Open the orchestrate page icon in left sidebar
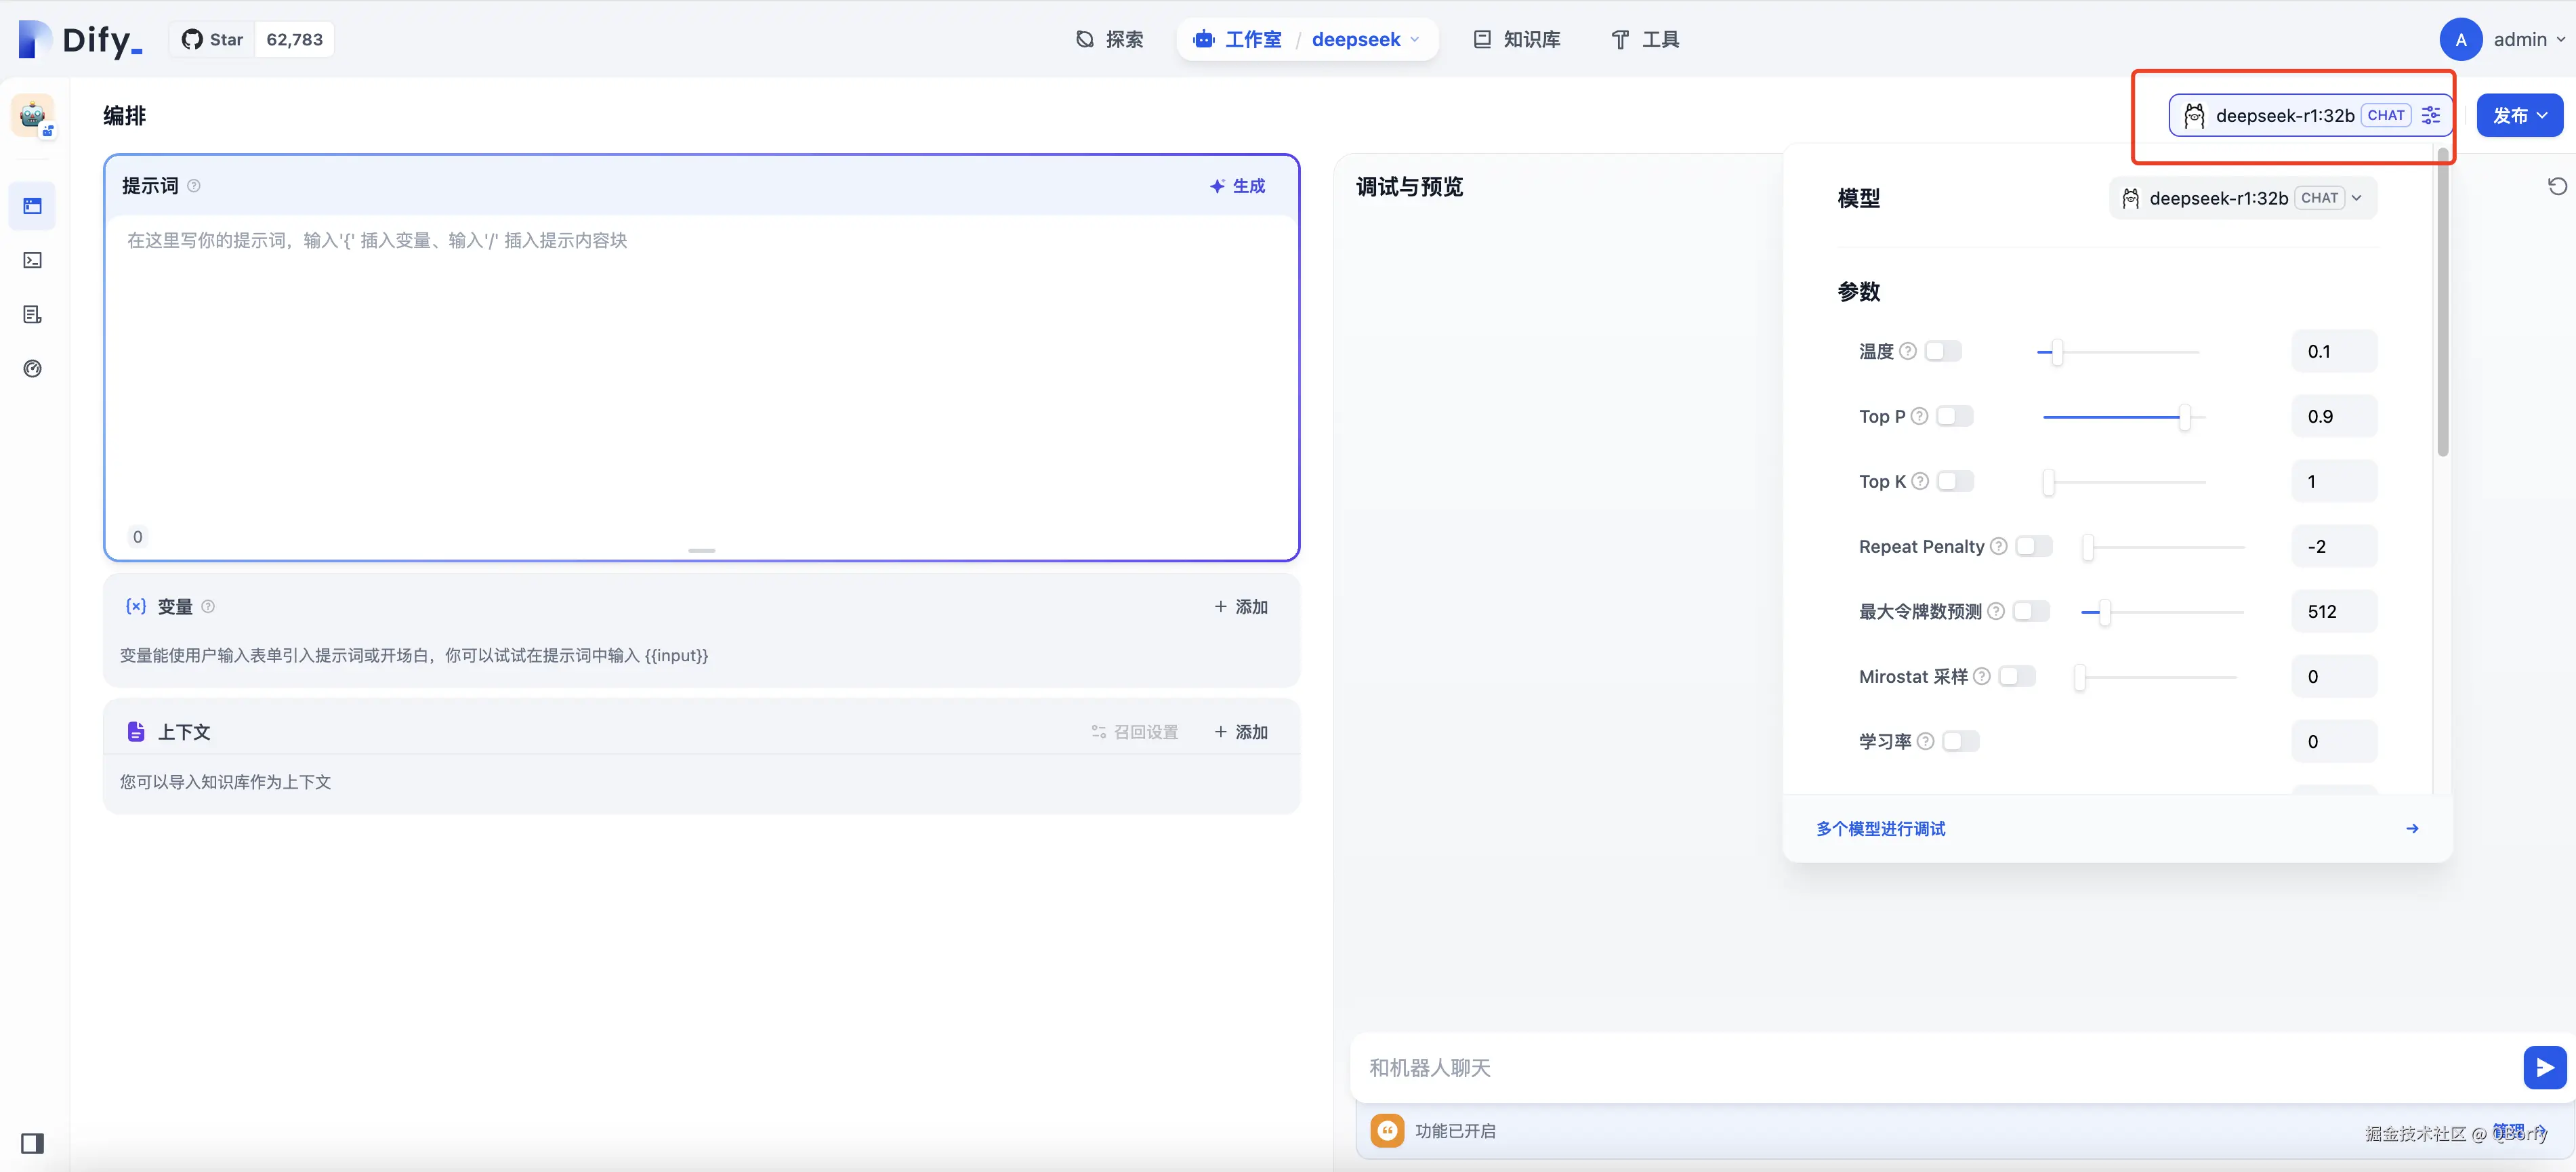2576x1172 pixels. pos(32,206)
